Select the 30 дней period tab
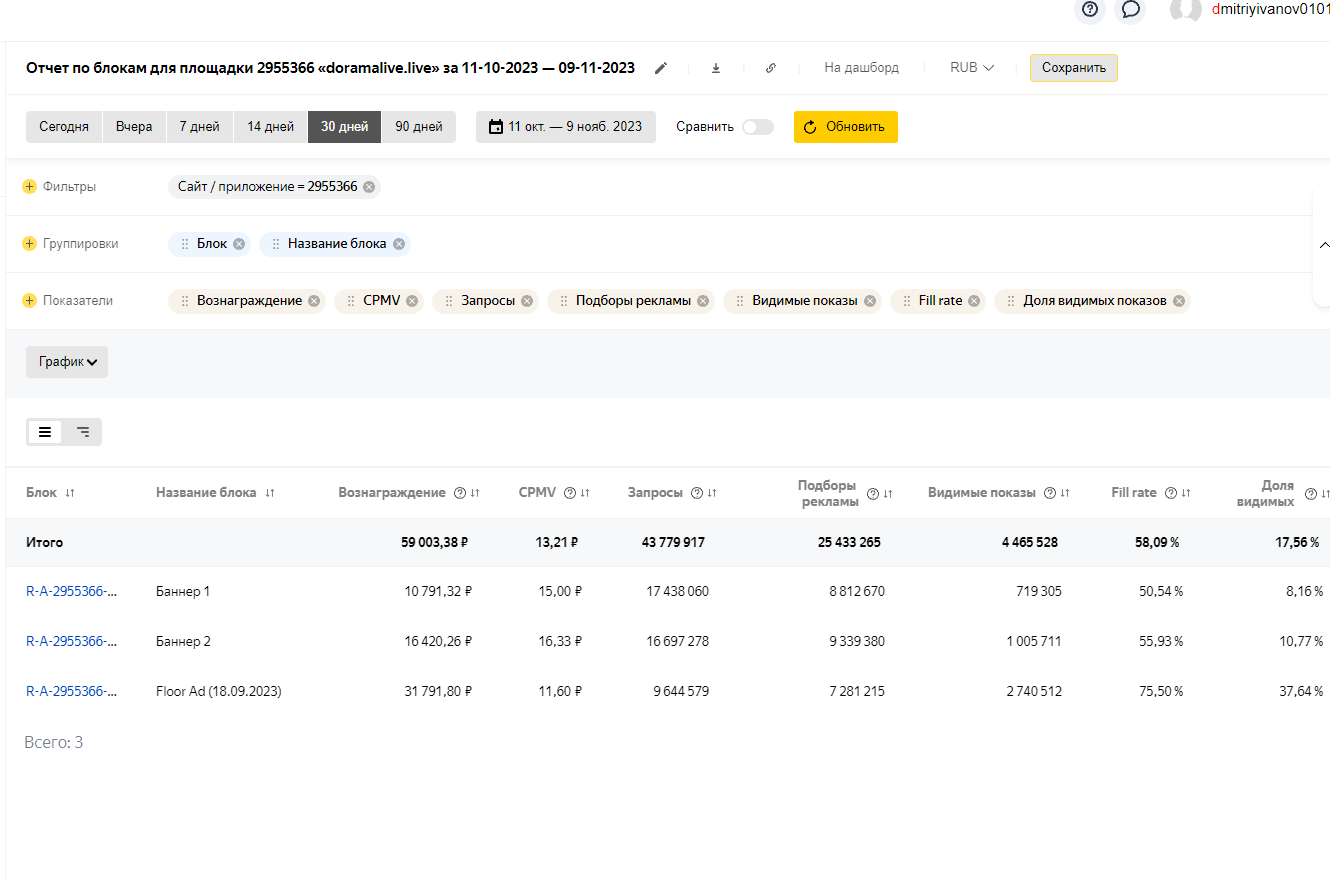This screenshot has height=880, width=1330. pos(345,127)
